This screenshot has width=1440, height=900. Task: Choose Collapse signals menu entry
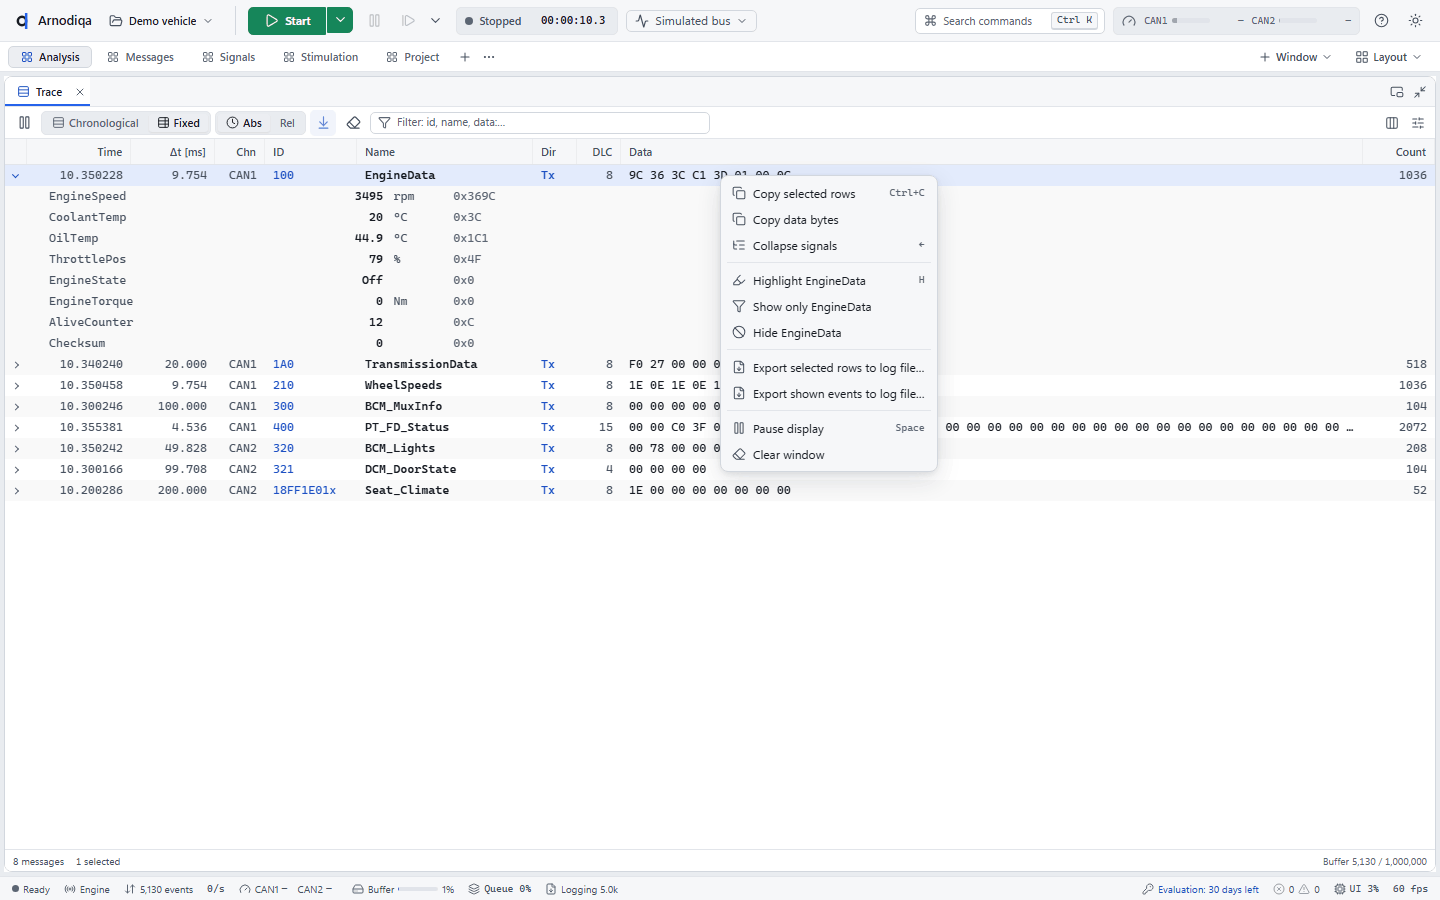tap(829, 246)
